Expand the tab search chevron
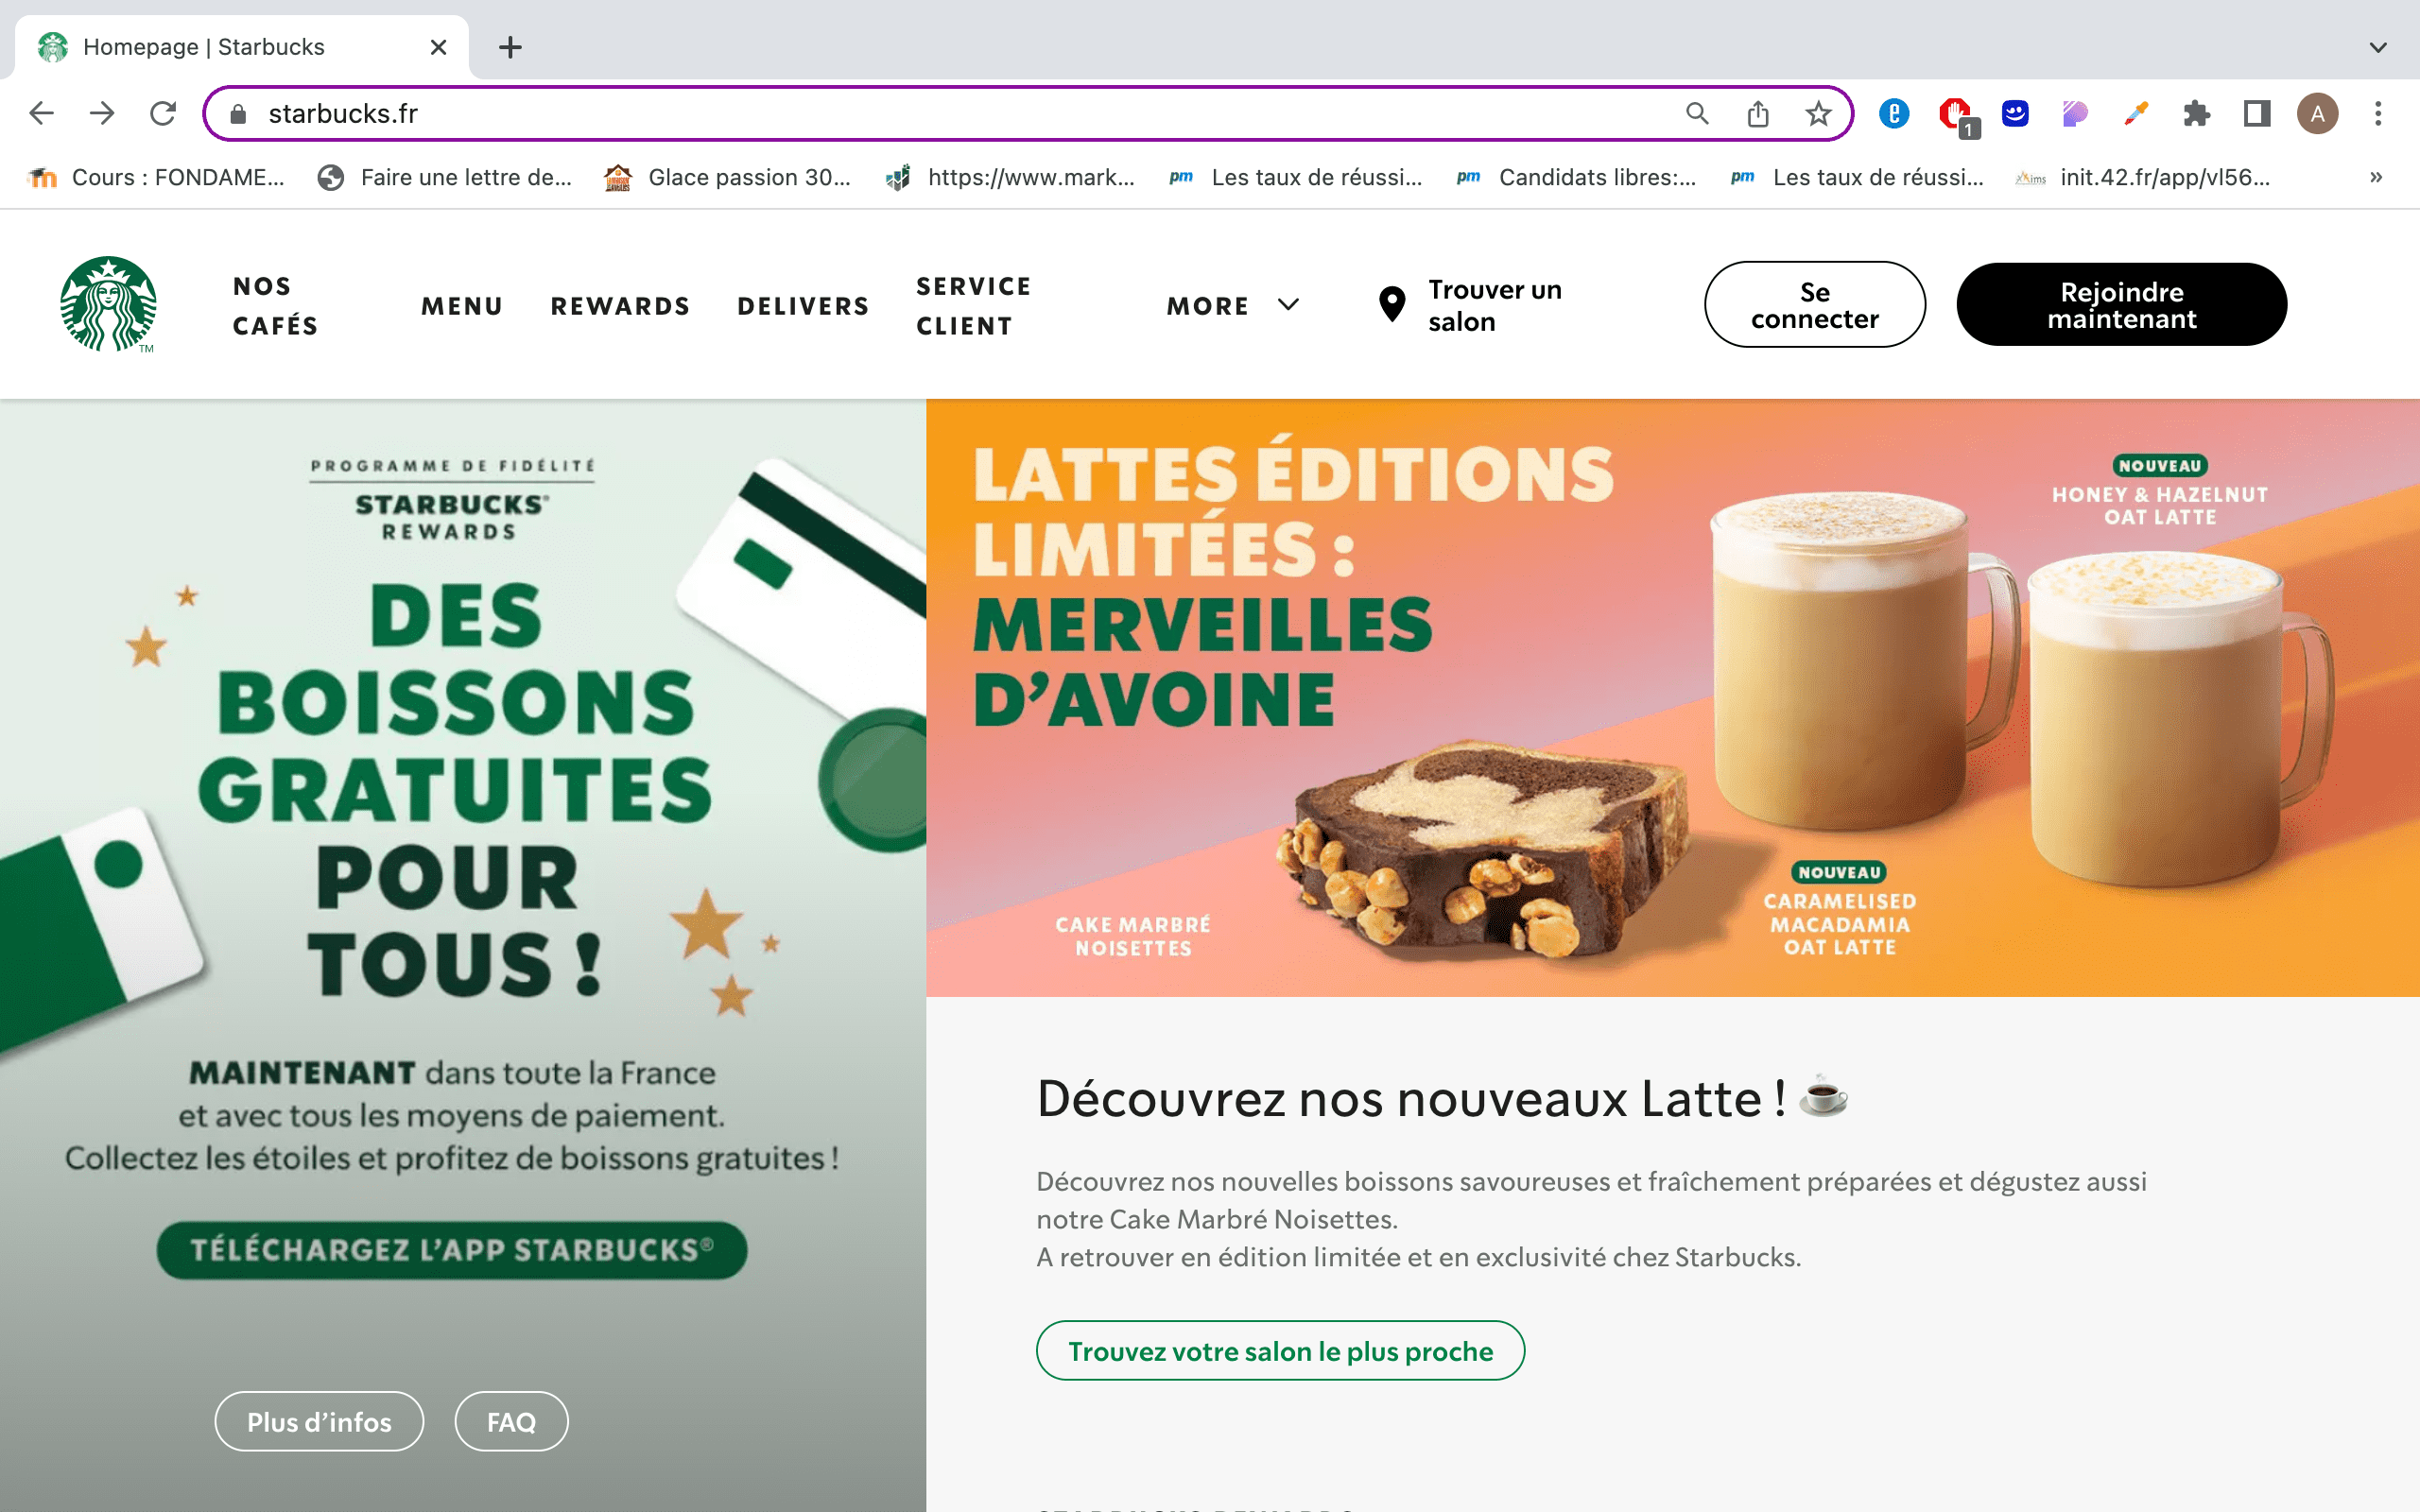Image resolution: width=2420 pixels, height=1512 pixels. pyautogui.click(x=2378, y=47)
